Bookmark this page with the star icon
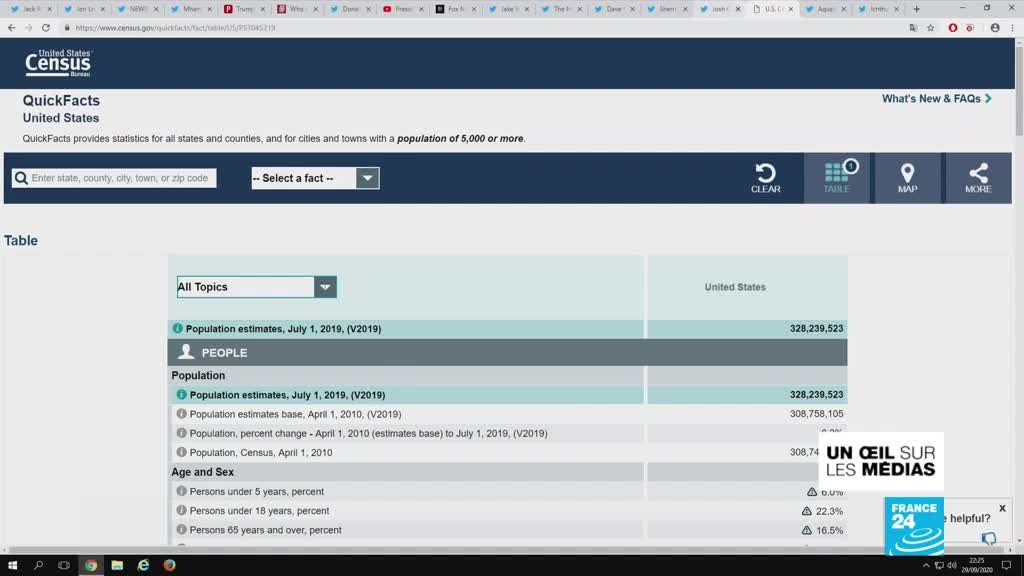The height and width of the screenshot is (576, 1024). click(x=931, y=28)
